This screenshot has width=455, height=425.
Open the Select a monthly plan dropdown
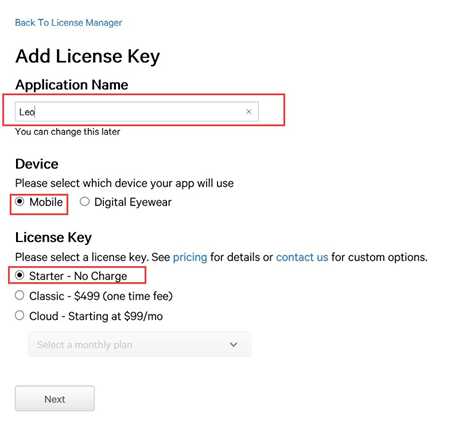point(140,344)
